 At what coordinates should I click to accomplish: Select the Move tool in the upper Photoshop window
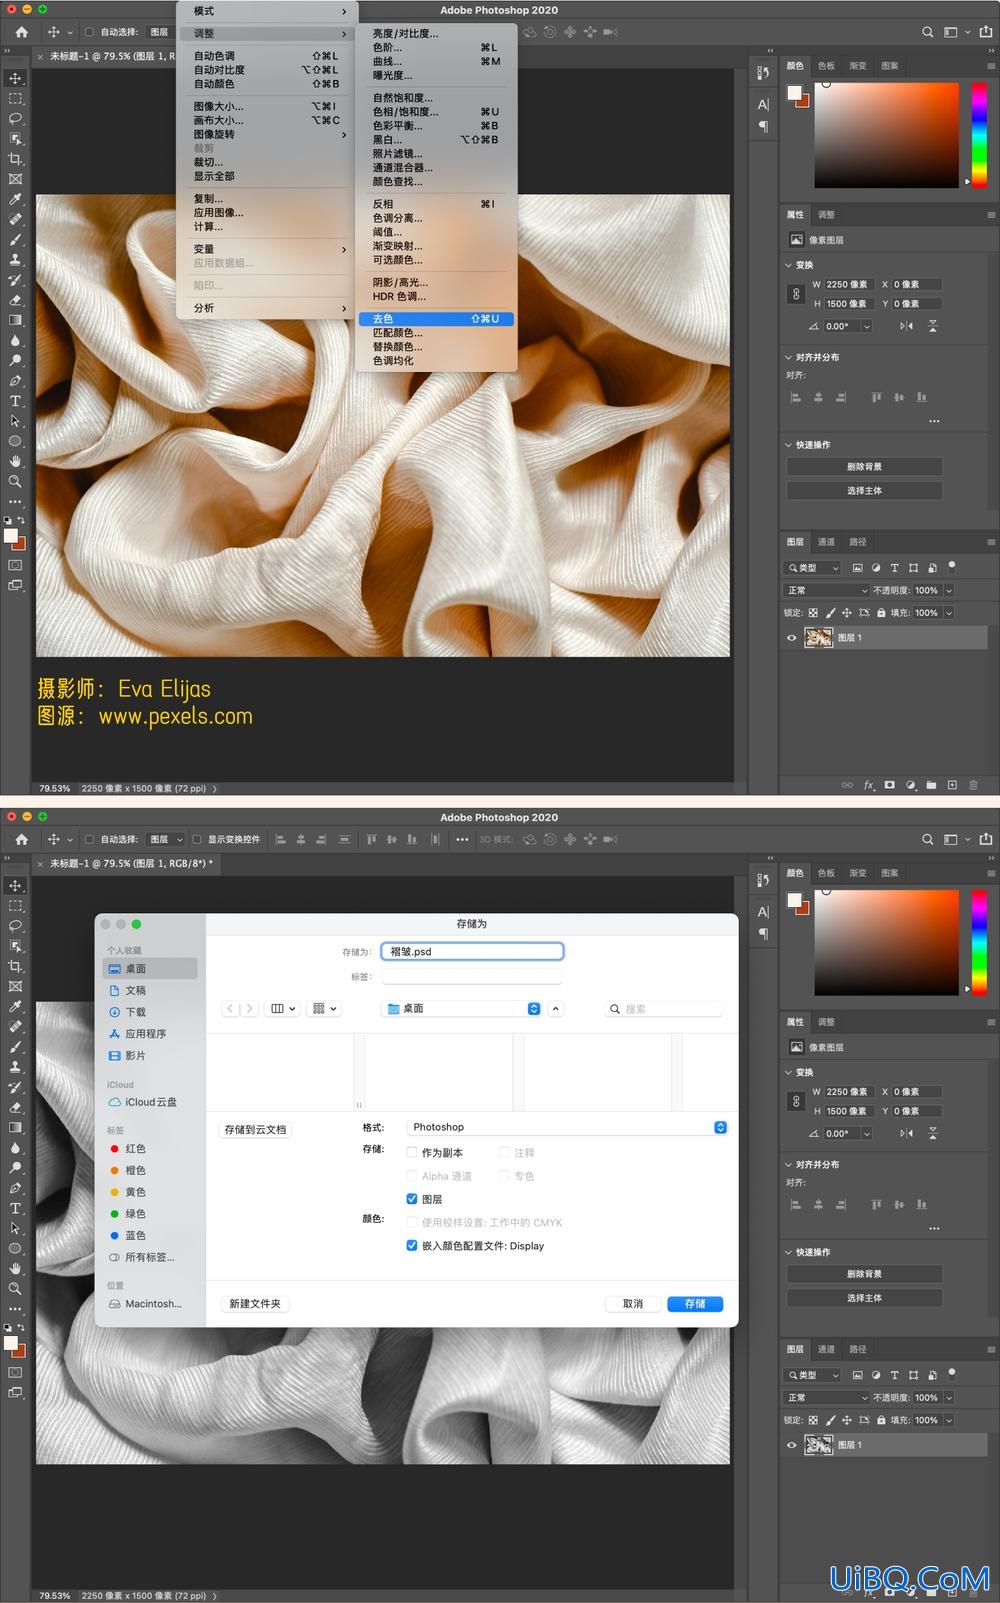point(15,78)
